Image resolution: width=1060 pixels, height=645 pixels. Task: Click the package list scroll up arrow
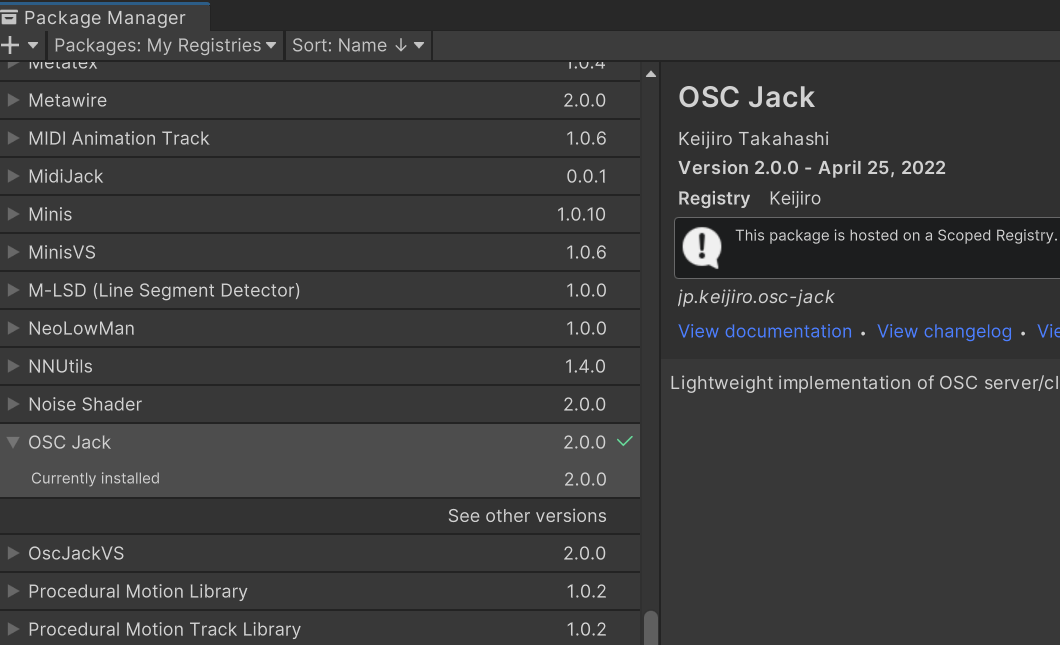(x=650, y=74)
